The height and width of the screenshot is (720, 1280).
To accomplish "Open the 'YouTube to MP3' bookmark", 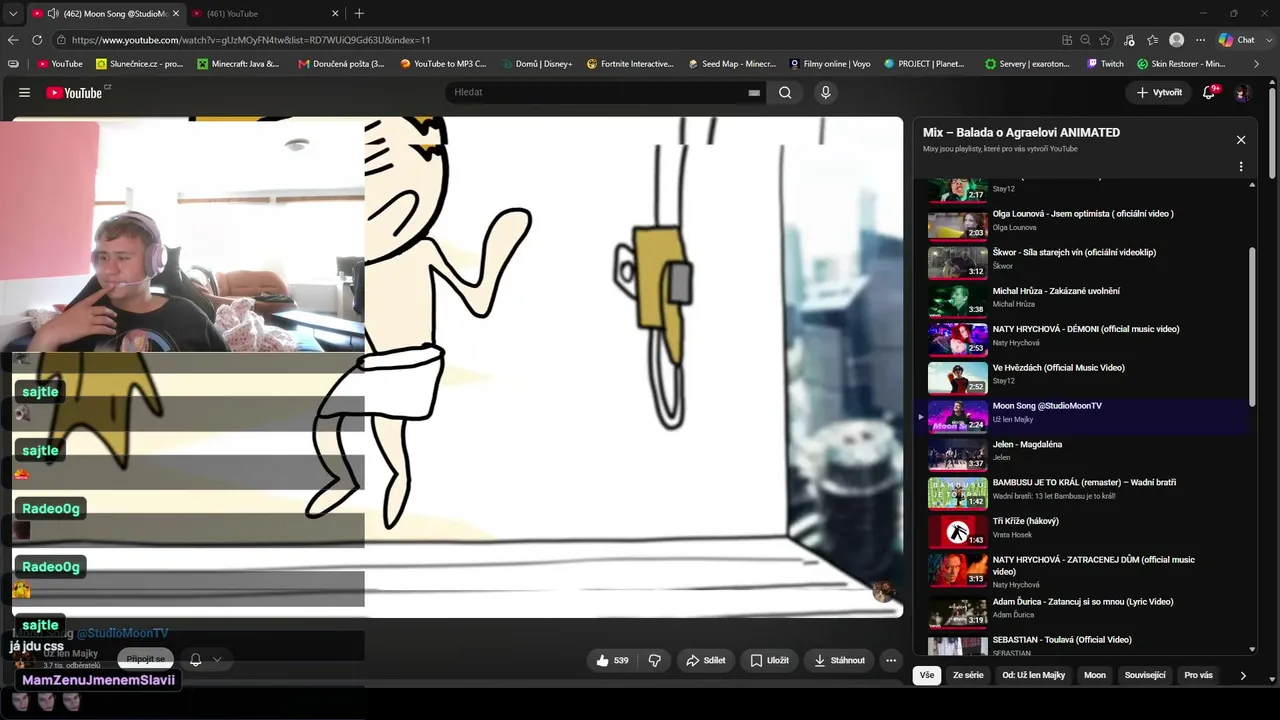I will [x=442, y=64].
